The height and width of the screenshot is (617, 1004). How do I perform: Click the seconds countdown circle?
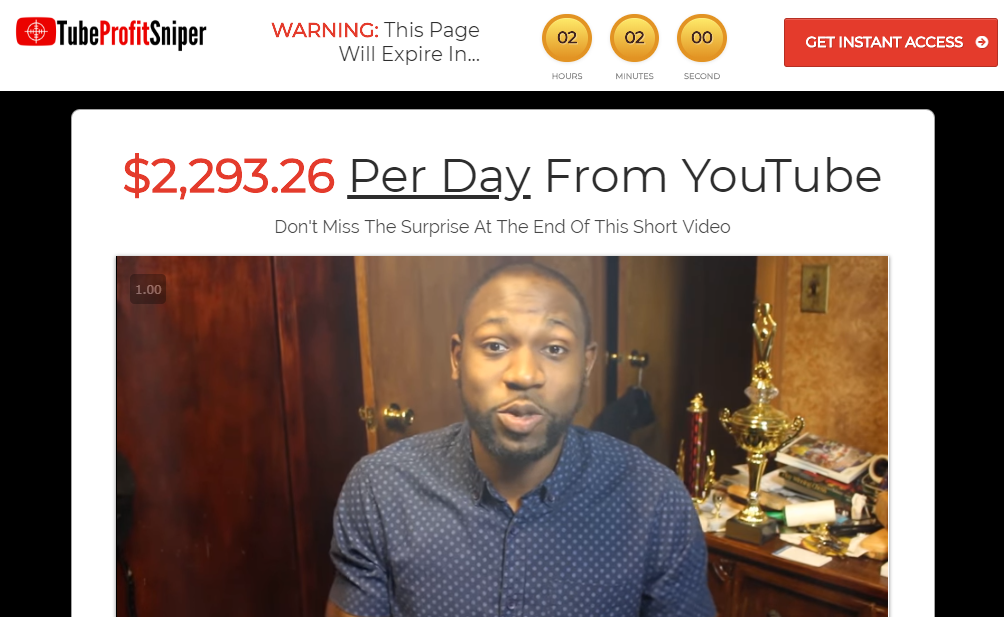point(702,38)
